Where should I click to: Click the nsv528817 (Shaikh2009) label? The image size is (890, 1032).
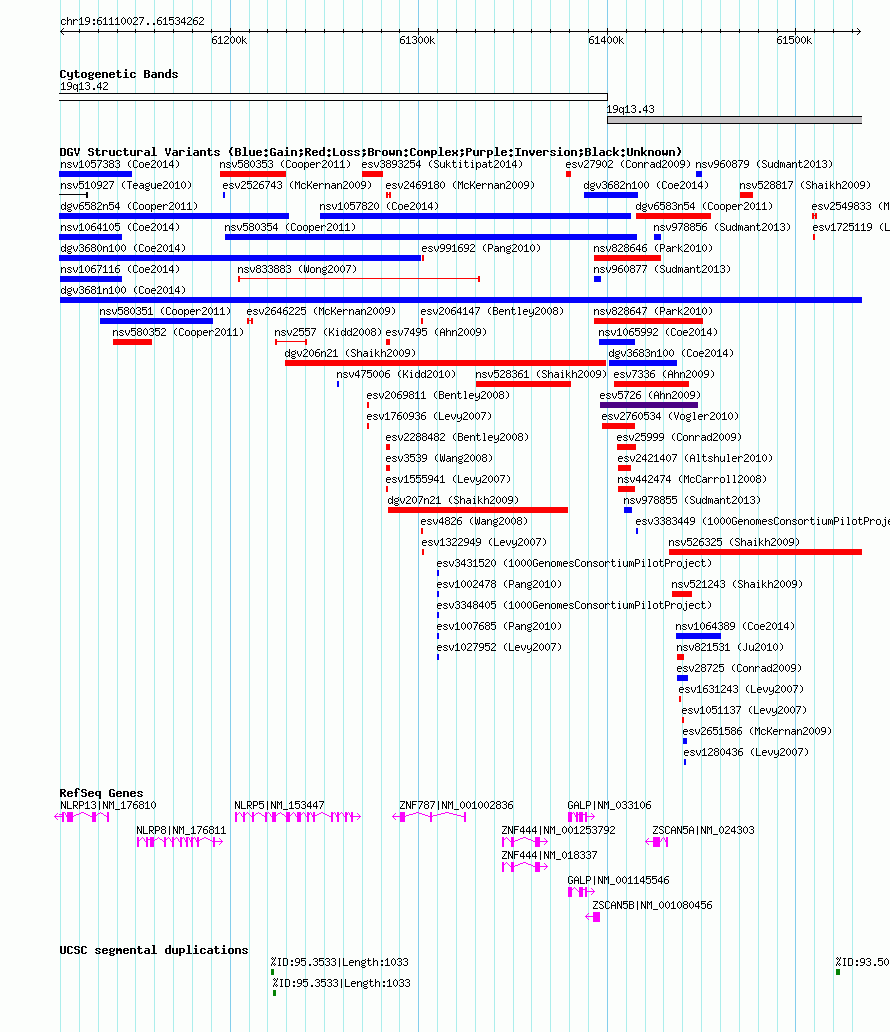tap(805, 186)
